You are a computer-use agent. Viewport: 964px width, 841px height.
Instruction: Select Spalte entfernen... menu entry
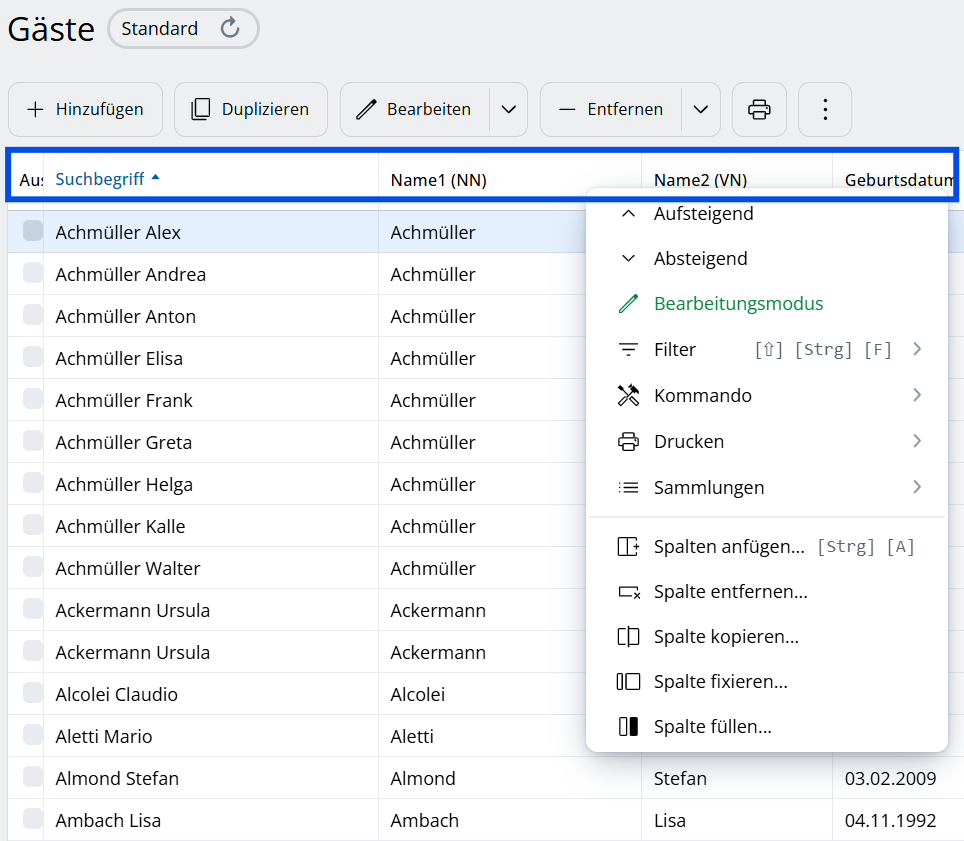767,591
